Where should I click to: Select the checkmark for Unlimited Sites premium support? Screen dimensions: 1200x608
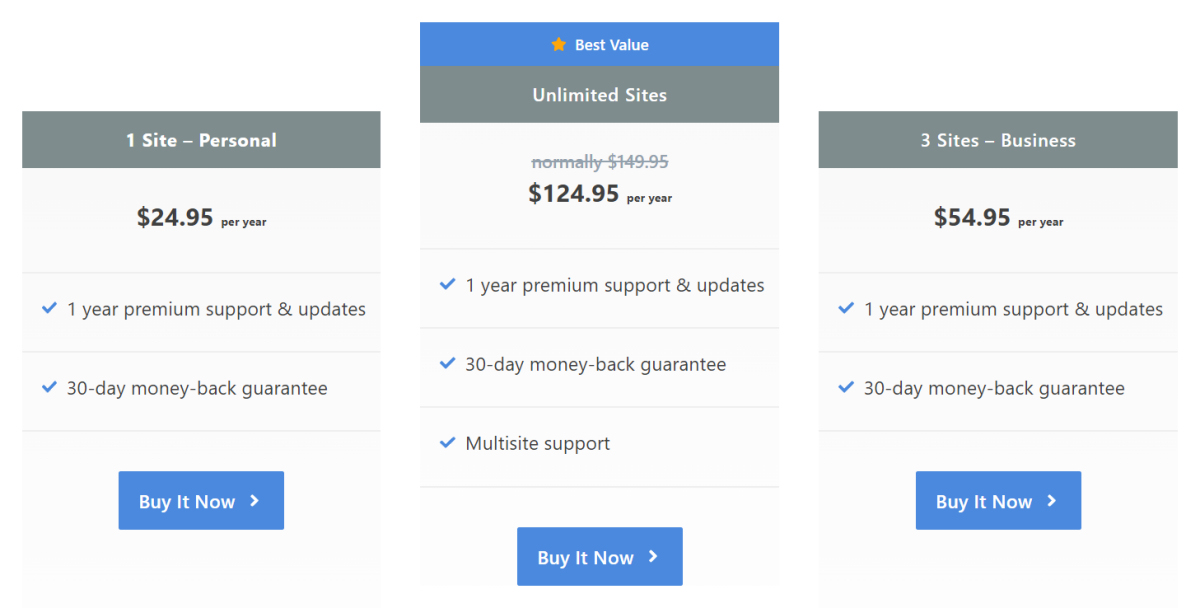click(x=447, y=284)
